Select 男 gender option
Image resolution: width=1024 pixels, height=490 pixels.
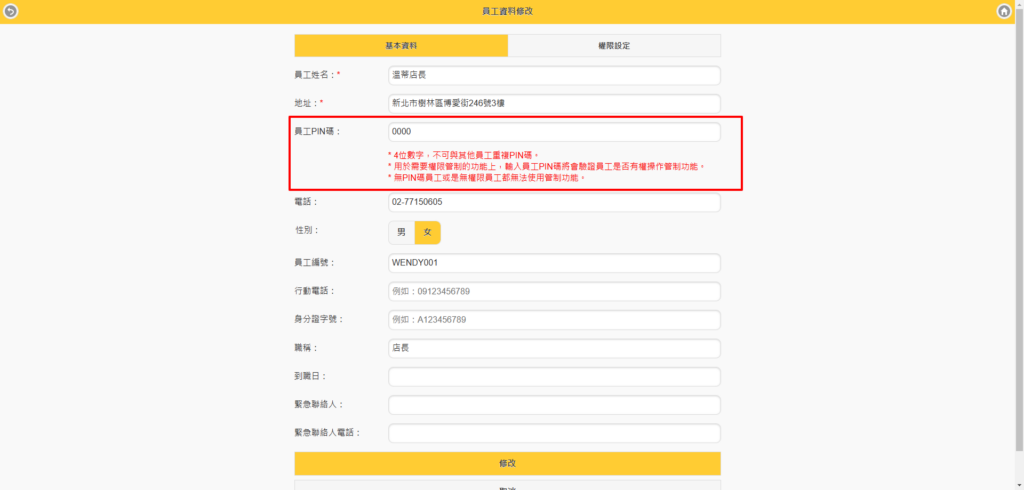click(x=402, y=233)
